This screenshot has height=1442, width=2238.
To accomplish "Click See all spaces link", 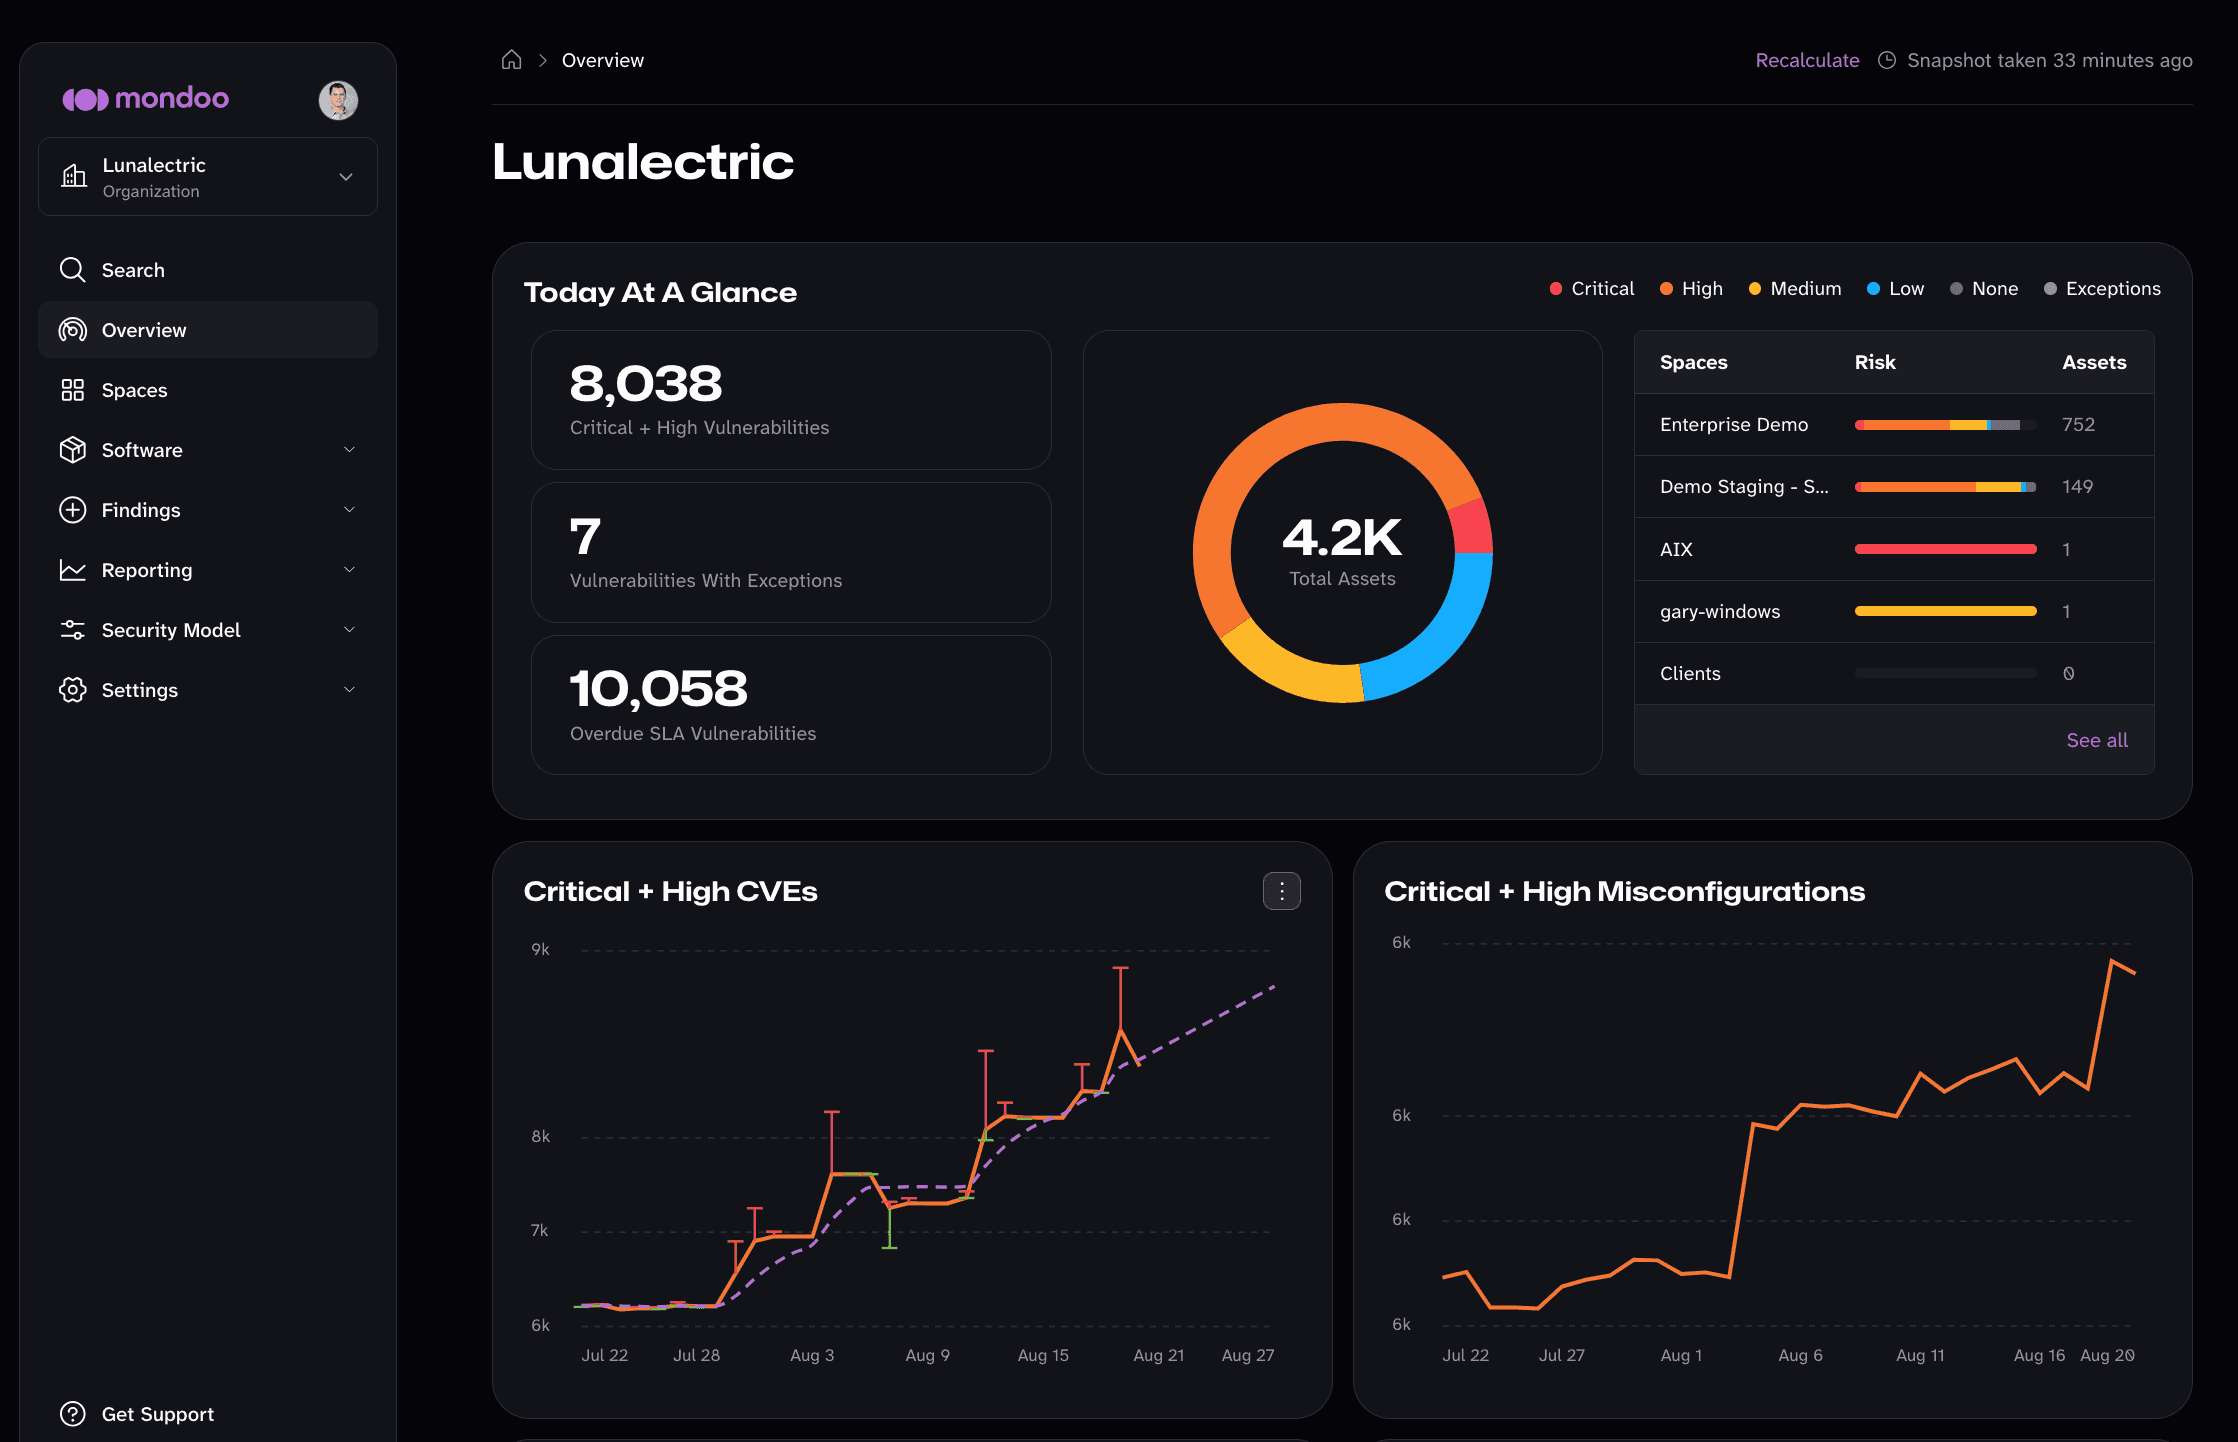I will pos(2097,740).
